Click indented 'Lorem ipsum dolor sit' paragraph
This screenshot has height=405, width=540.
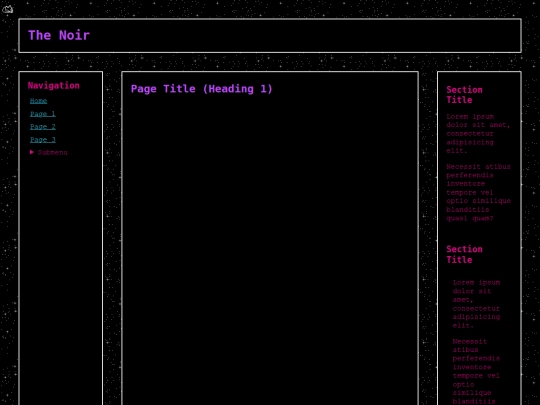476,304
